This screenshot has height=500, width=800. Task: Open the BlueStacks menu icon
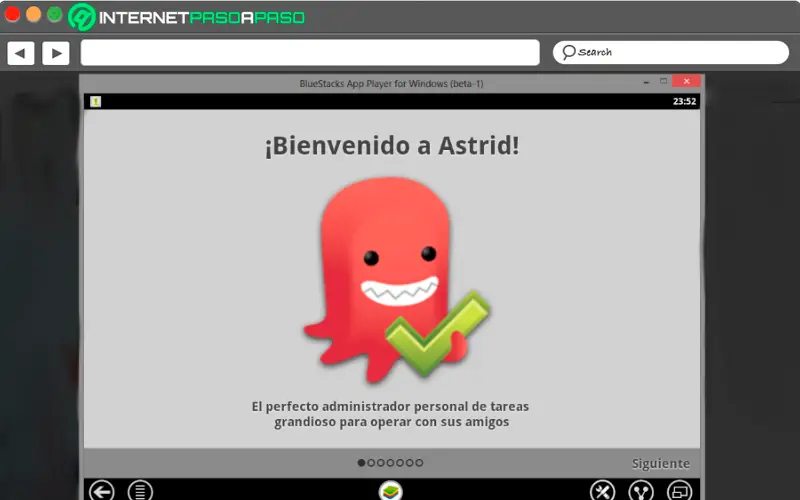[x=140, y=491]
